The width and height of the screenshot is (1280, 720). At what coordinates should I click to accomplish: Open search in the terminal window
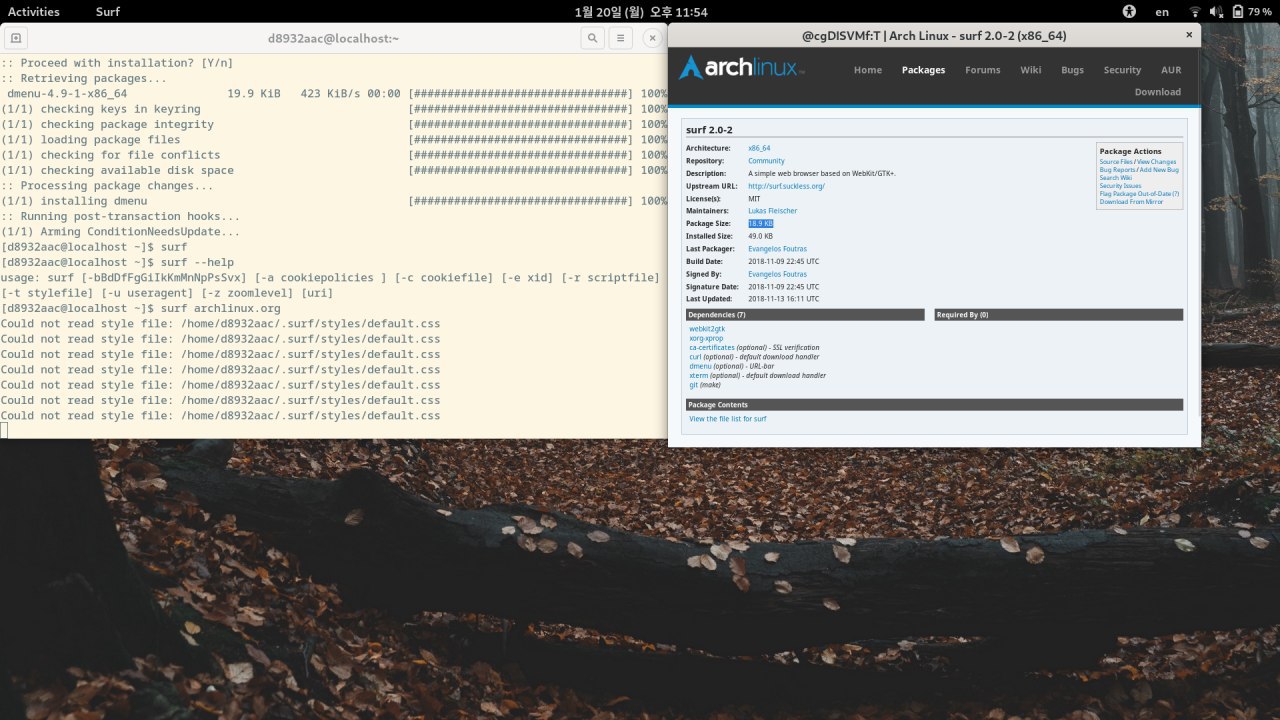(x=593, y=38)
